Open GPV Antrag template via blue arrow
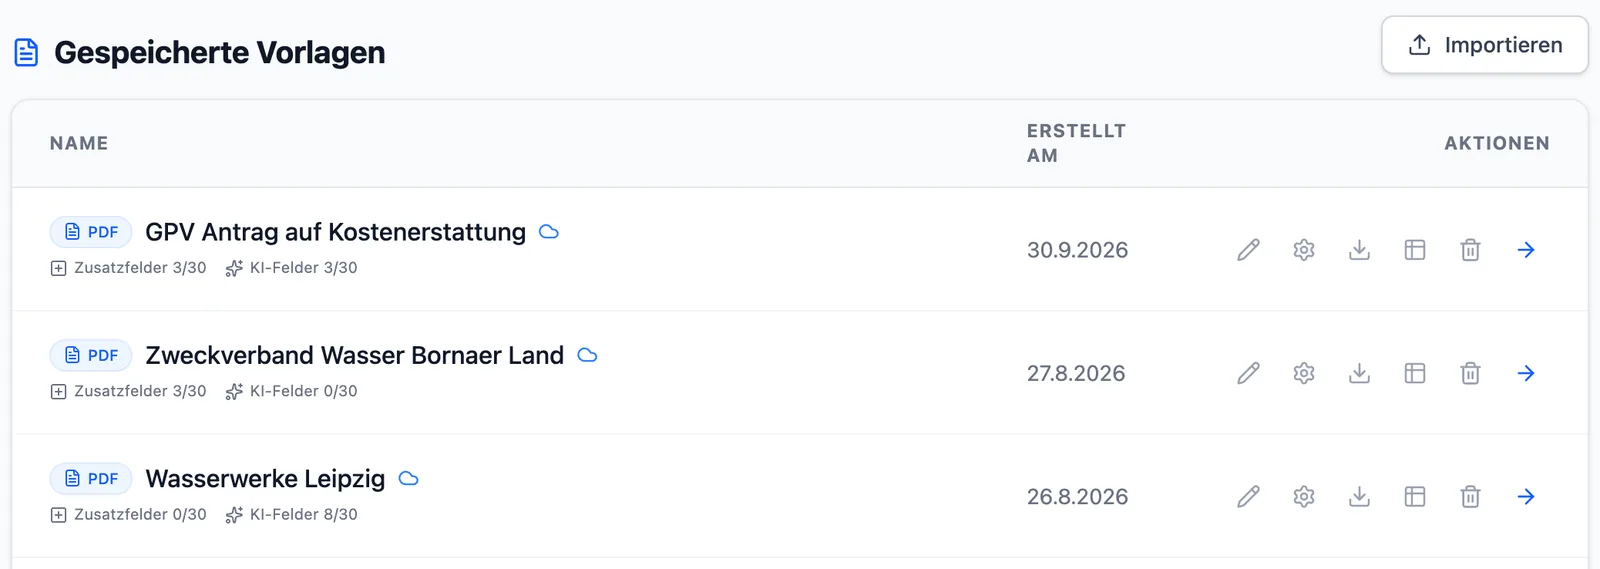Screen dimensions: 1600x569 coord(1526,250)
